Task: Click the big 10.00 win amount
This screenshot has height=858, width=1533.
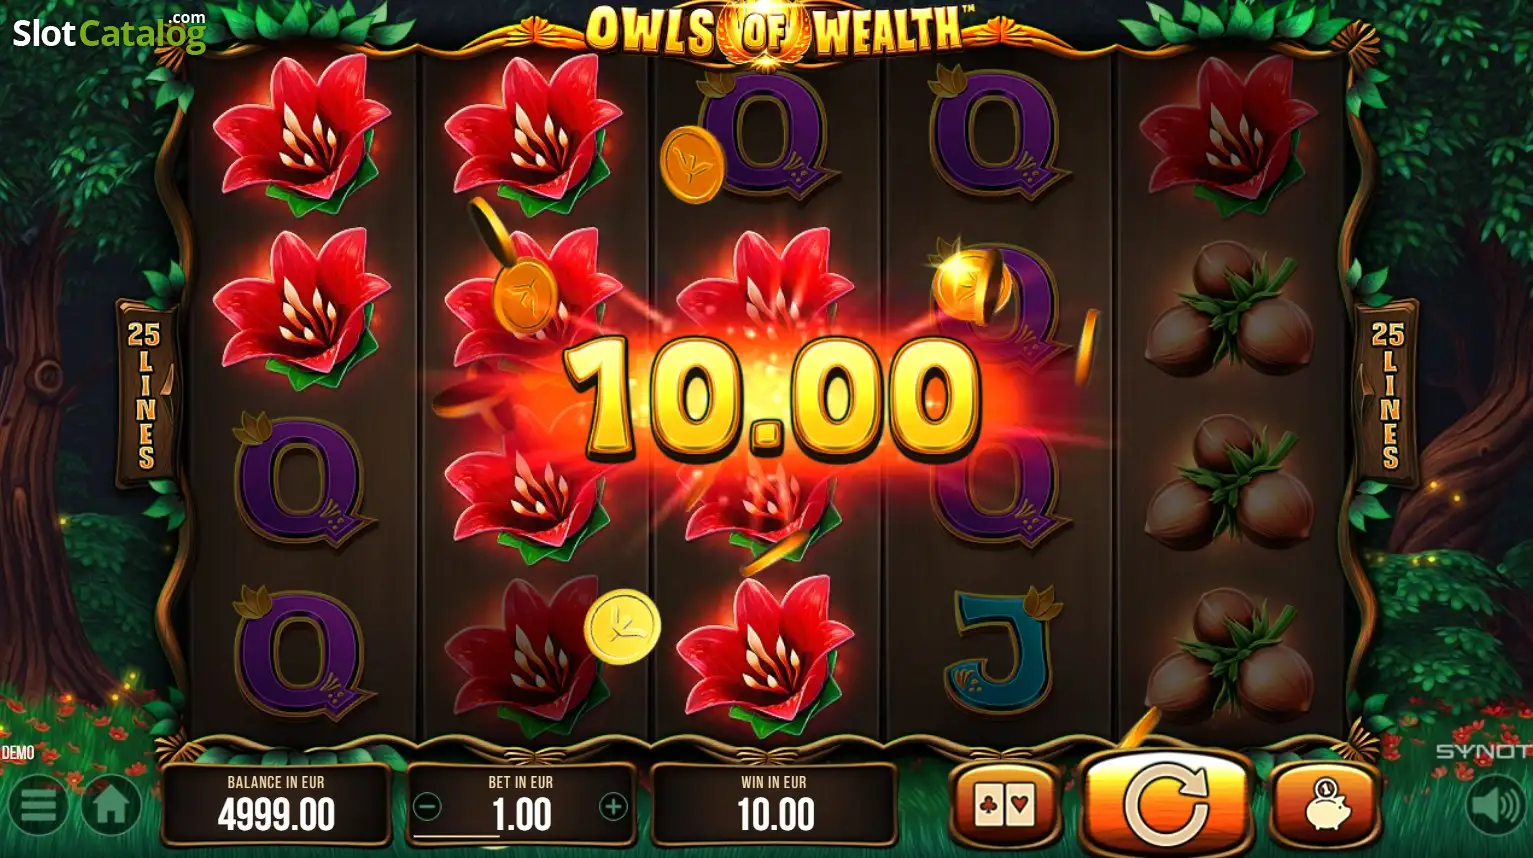Action: point(772,395)
